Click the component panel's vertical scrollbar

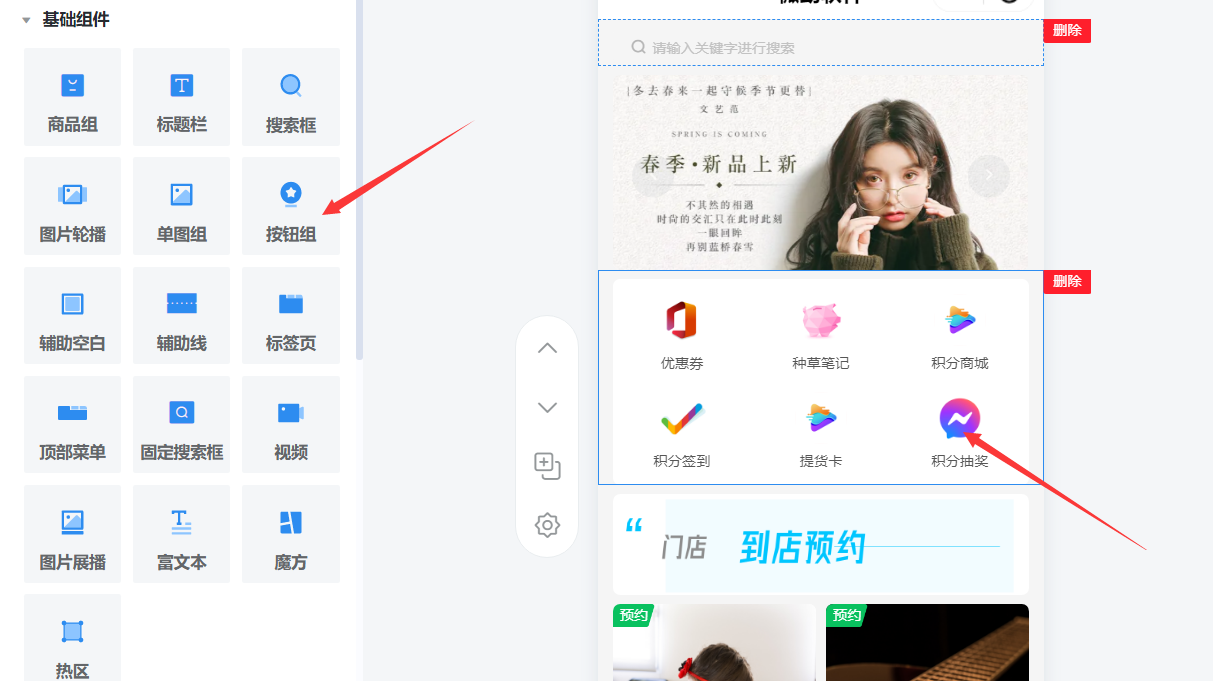pyautogui.click(x=360, y=180)
